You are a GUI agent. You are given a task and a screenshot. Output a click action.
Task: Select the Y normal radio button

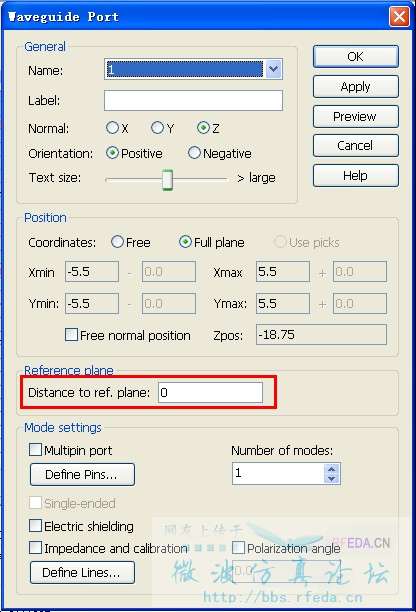(x=157, y=128)
